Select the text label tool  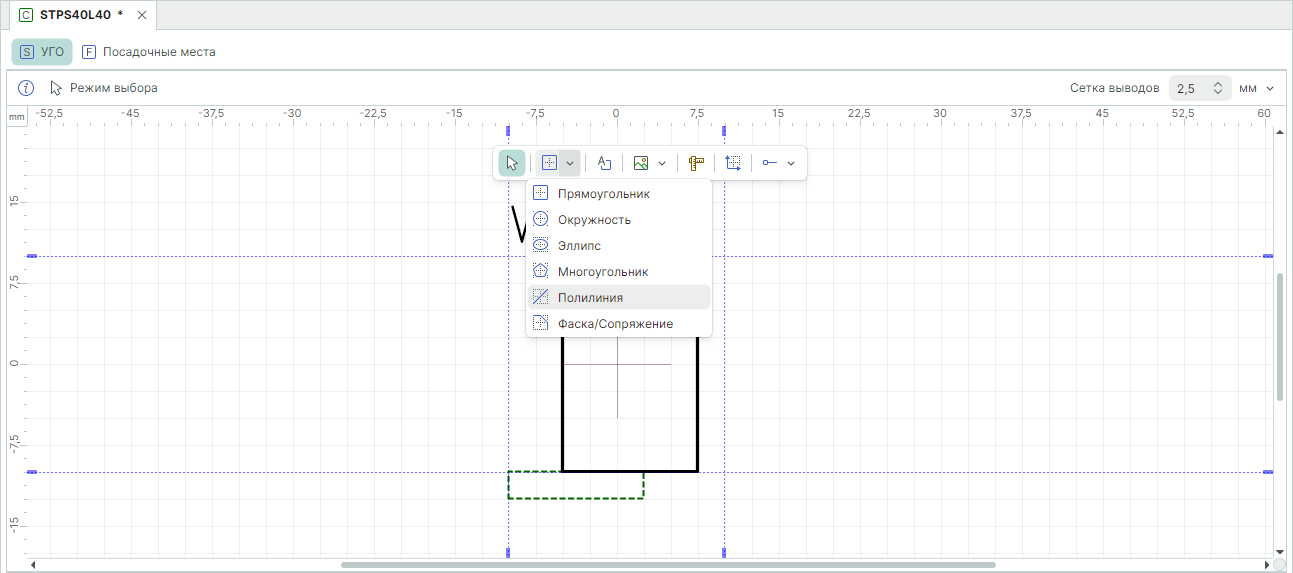click(604, 163)
